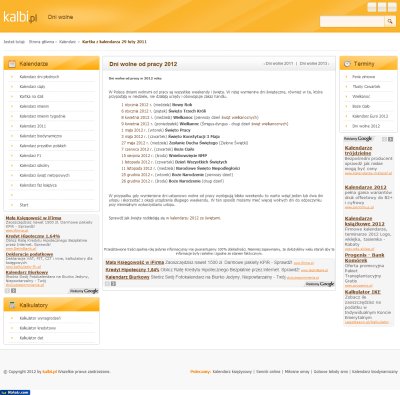400x395 pixels.
Task: Open the Dni wolne header link
Action: [x=60, y=17]
